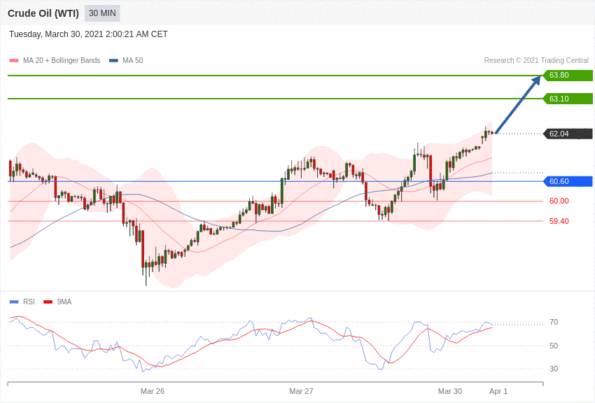Click the green 63.10 resistance price tag
This screenshot has height=403, width=595.
coord(568,99)
